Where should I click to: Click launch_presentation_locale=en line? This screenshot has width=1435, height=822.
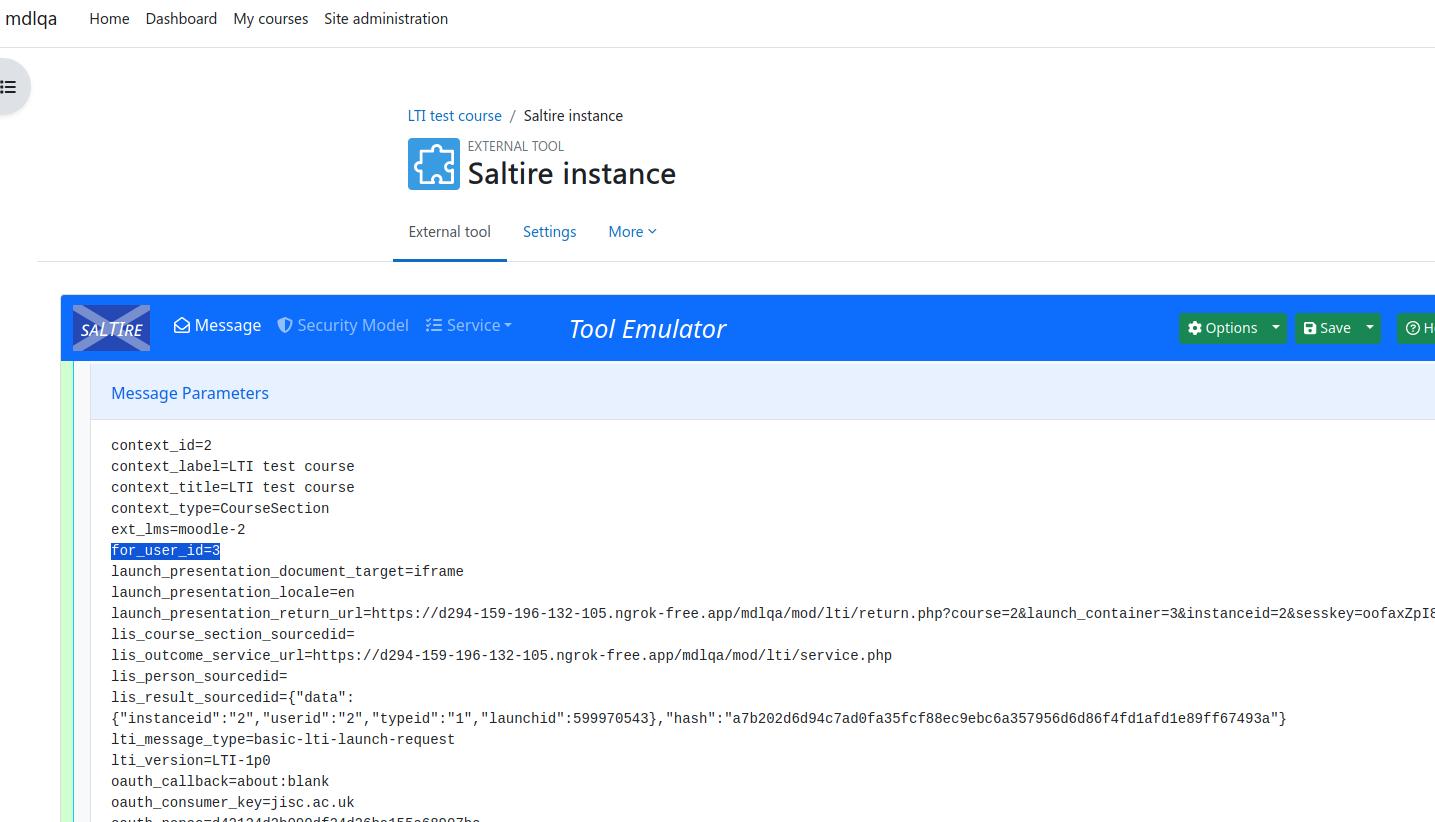pos(233,593)
